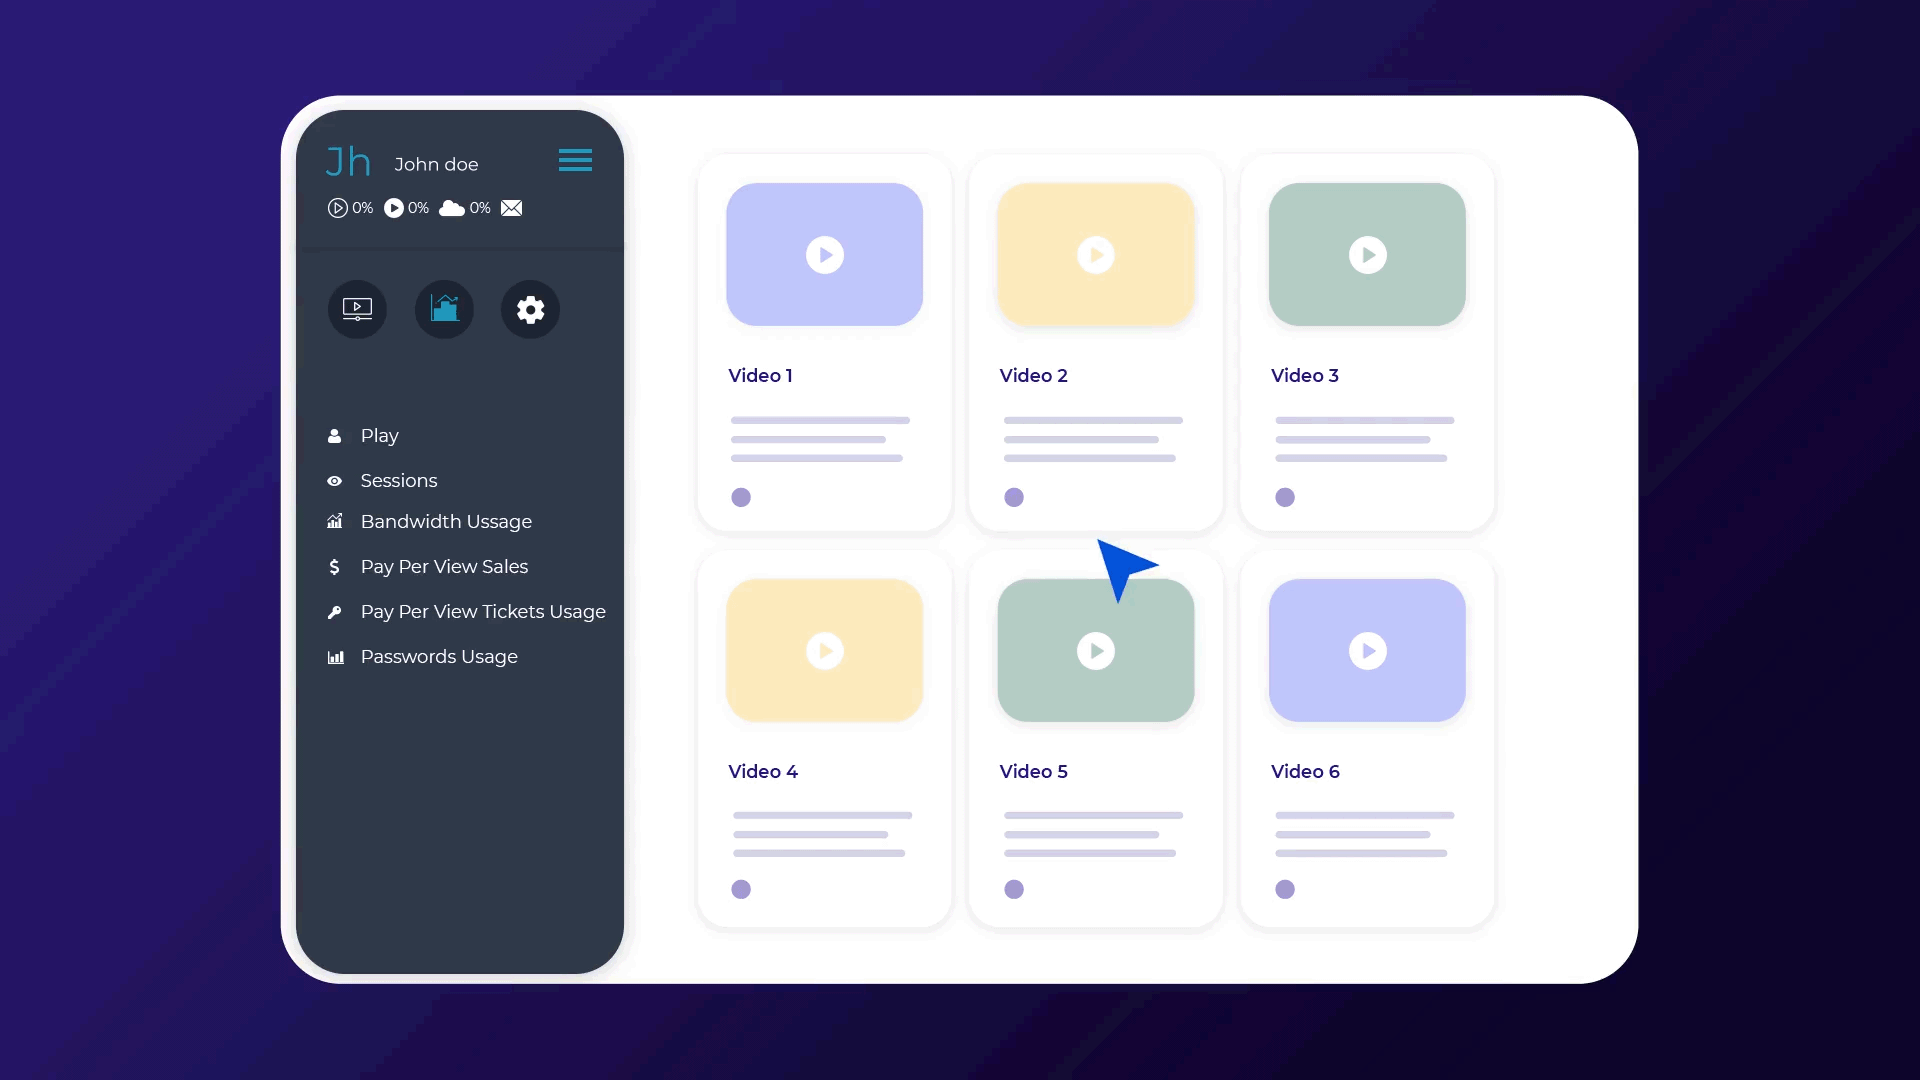Click the status dot indicator on Video 2
The height and width of the screenshot is (1080, 1920).
pyautogui.click(x=1014, y=497)
